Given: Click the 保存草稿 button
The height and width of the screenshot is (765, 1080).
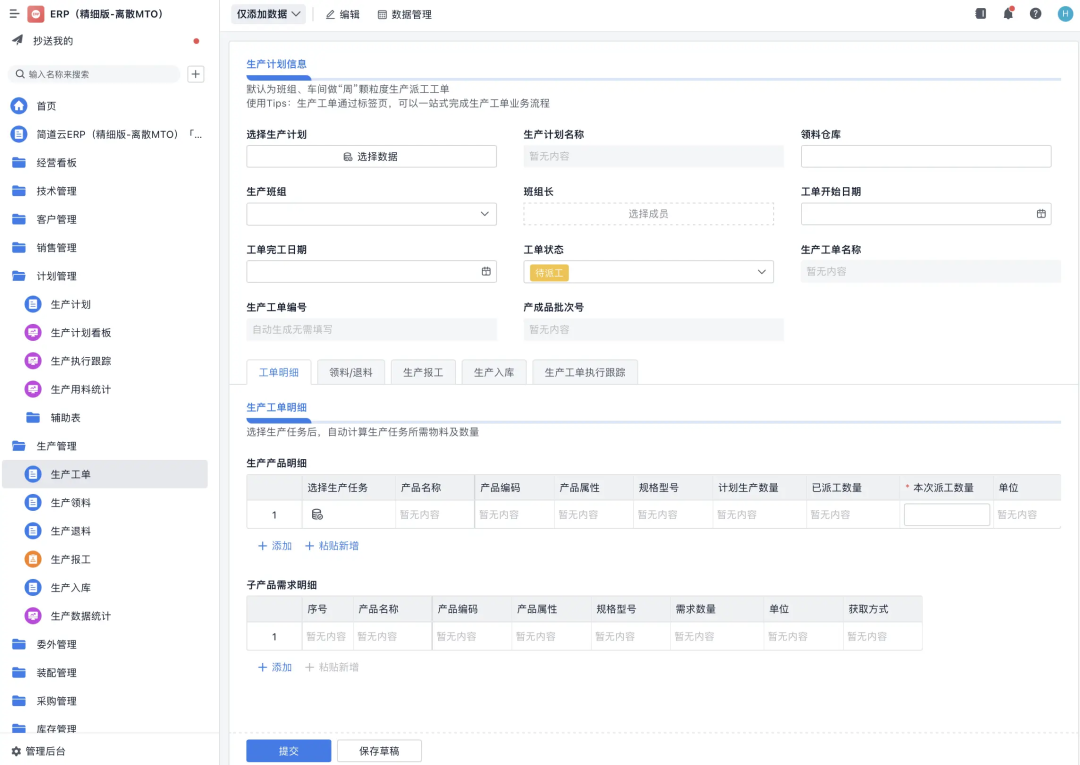Looking at the screenshot, I should [379, 751].
